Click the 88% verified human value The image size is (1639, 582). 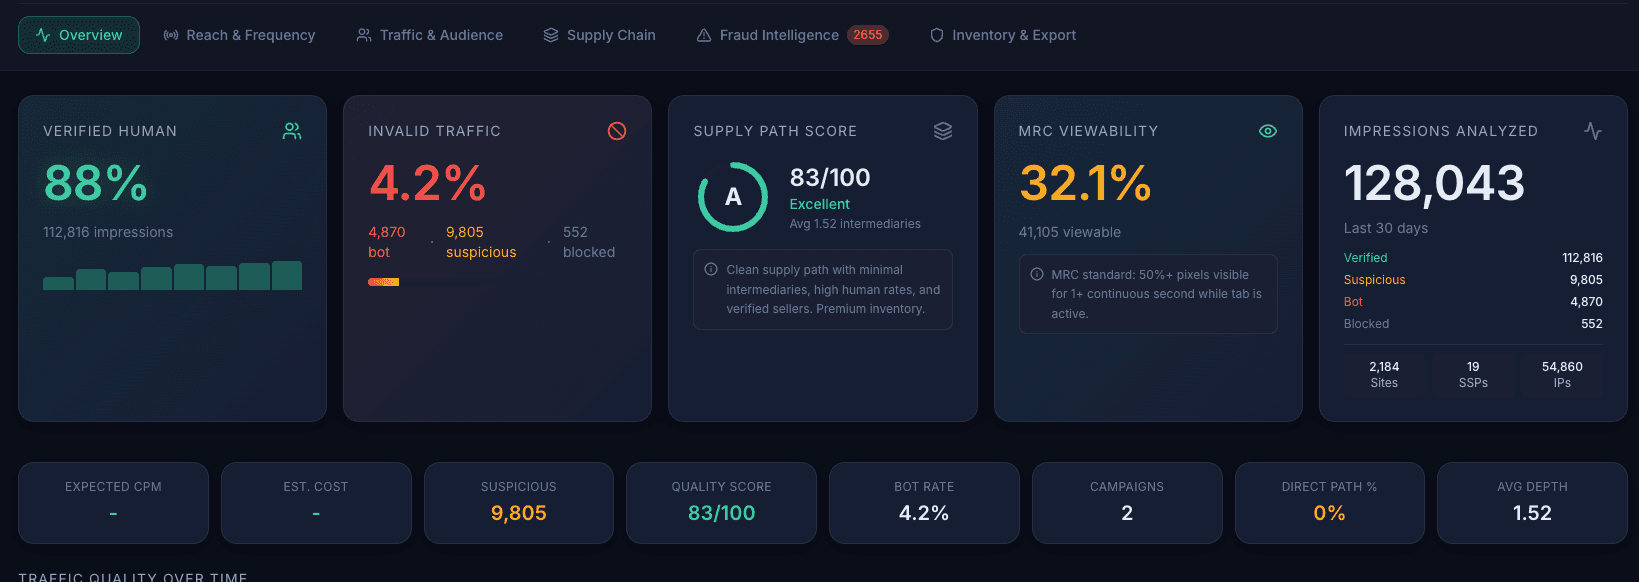96,183
